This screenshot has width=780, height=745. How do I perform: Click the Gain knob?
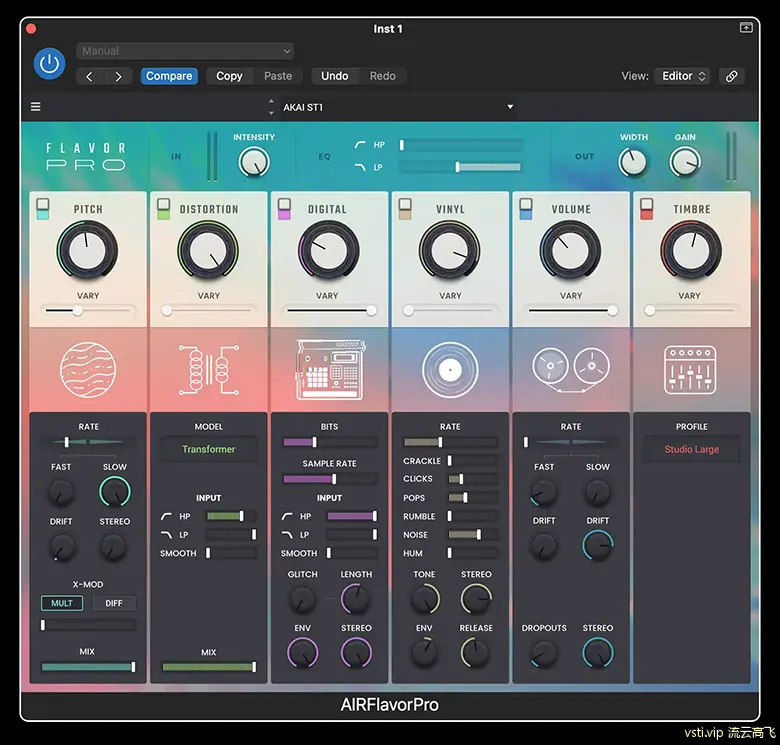pos(685,162)
